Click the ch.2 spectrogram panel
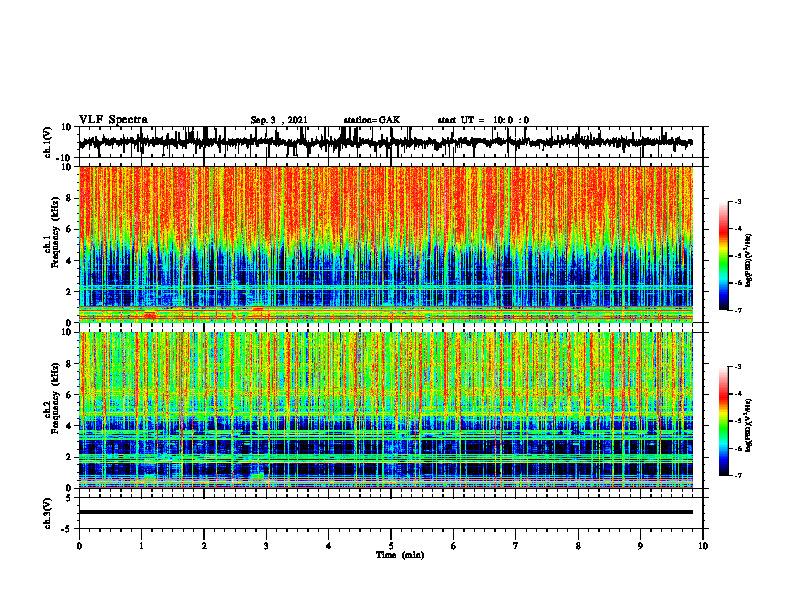The height and width of the screenshot is (612, 792). click(386, 410)
